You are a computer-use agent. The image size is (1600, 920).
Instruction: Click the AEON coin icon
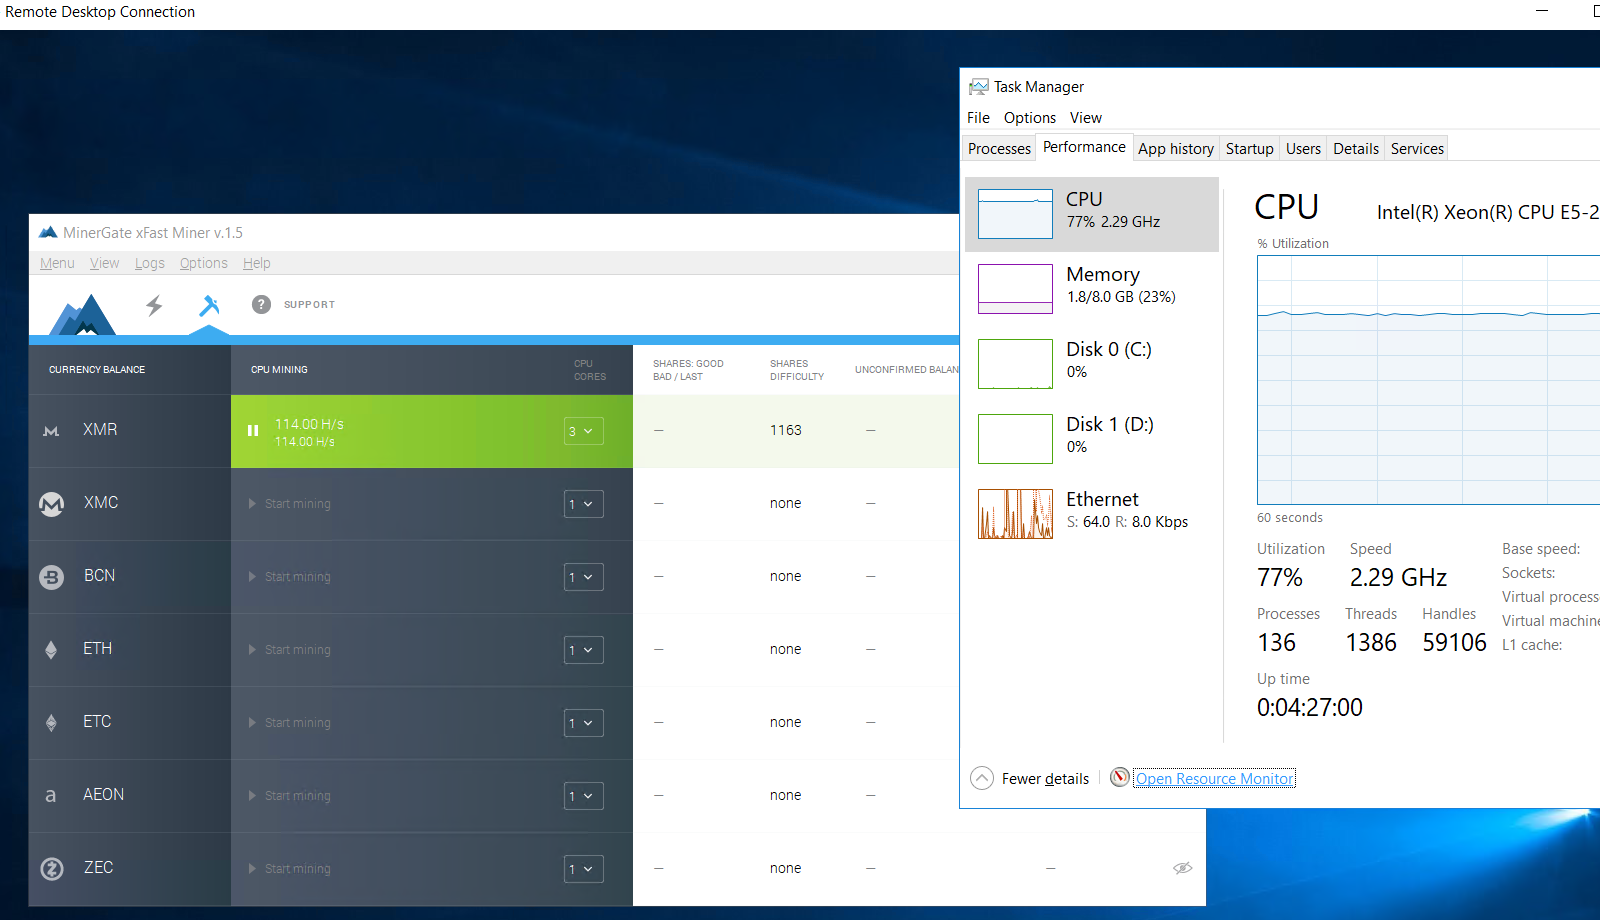point(51,796)
